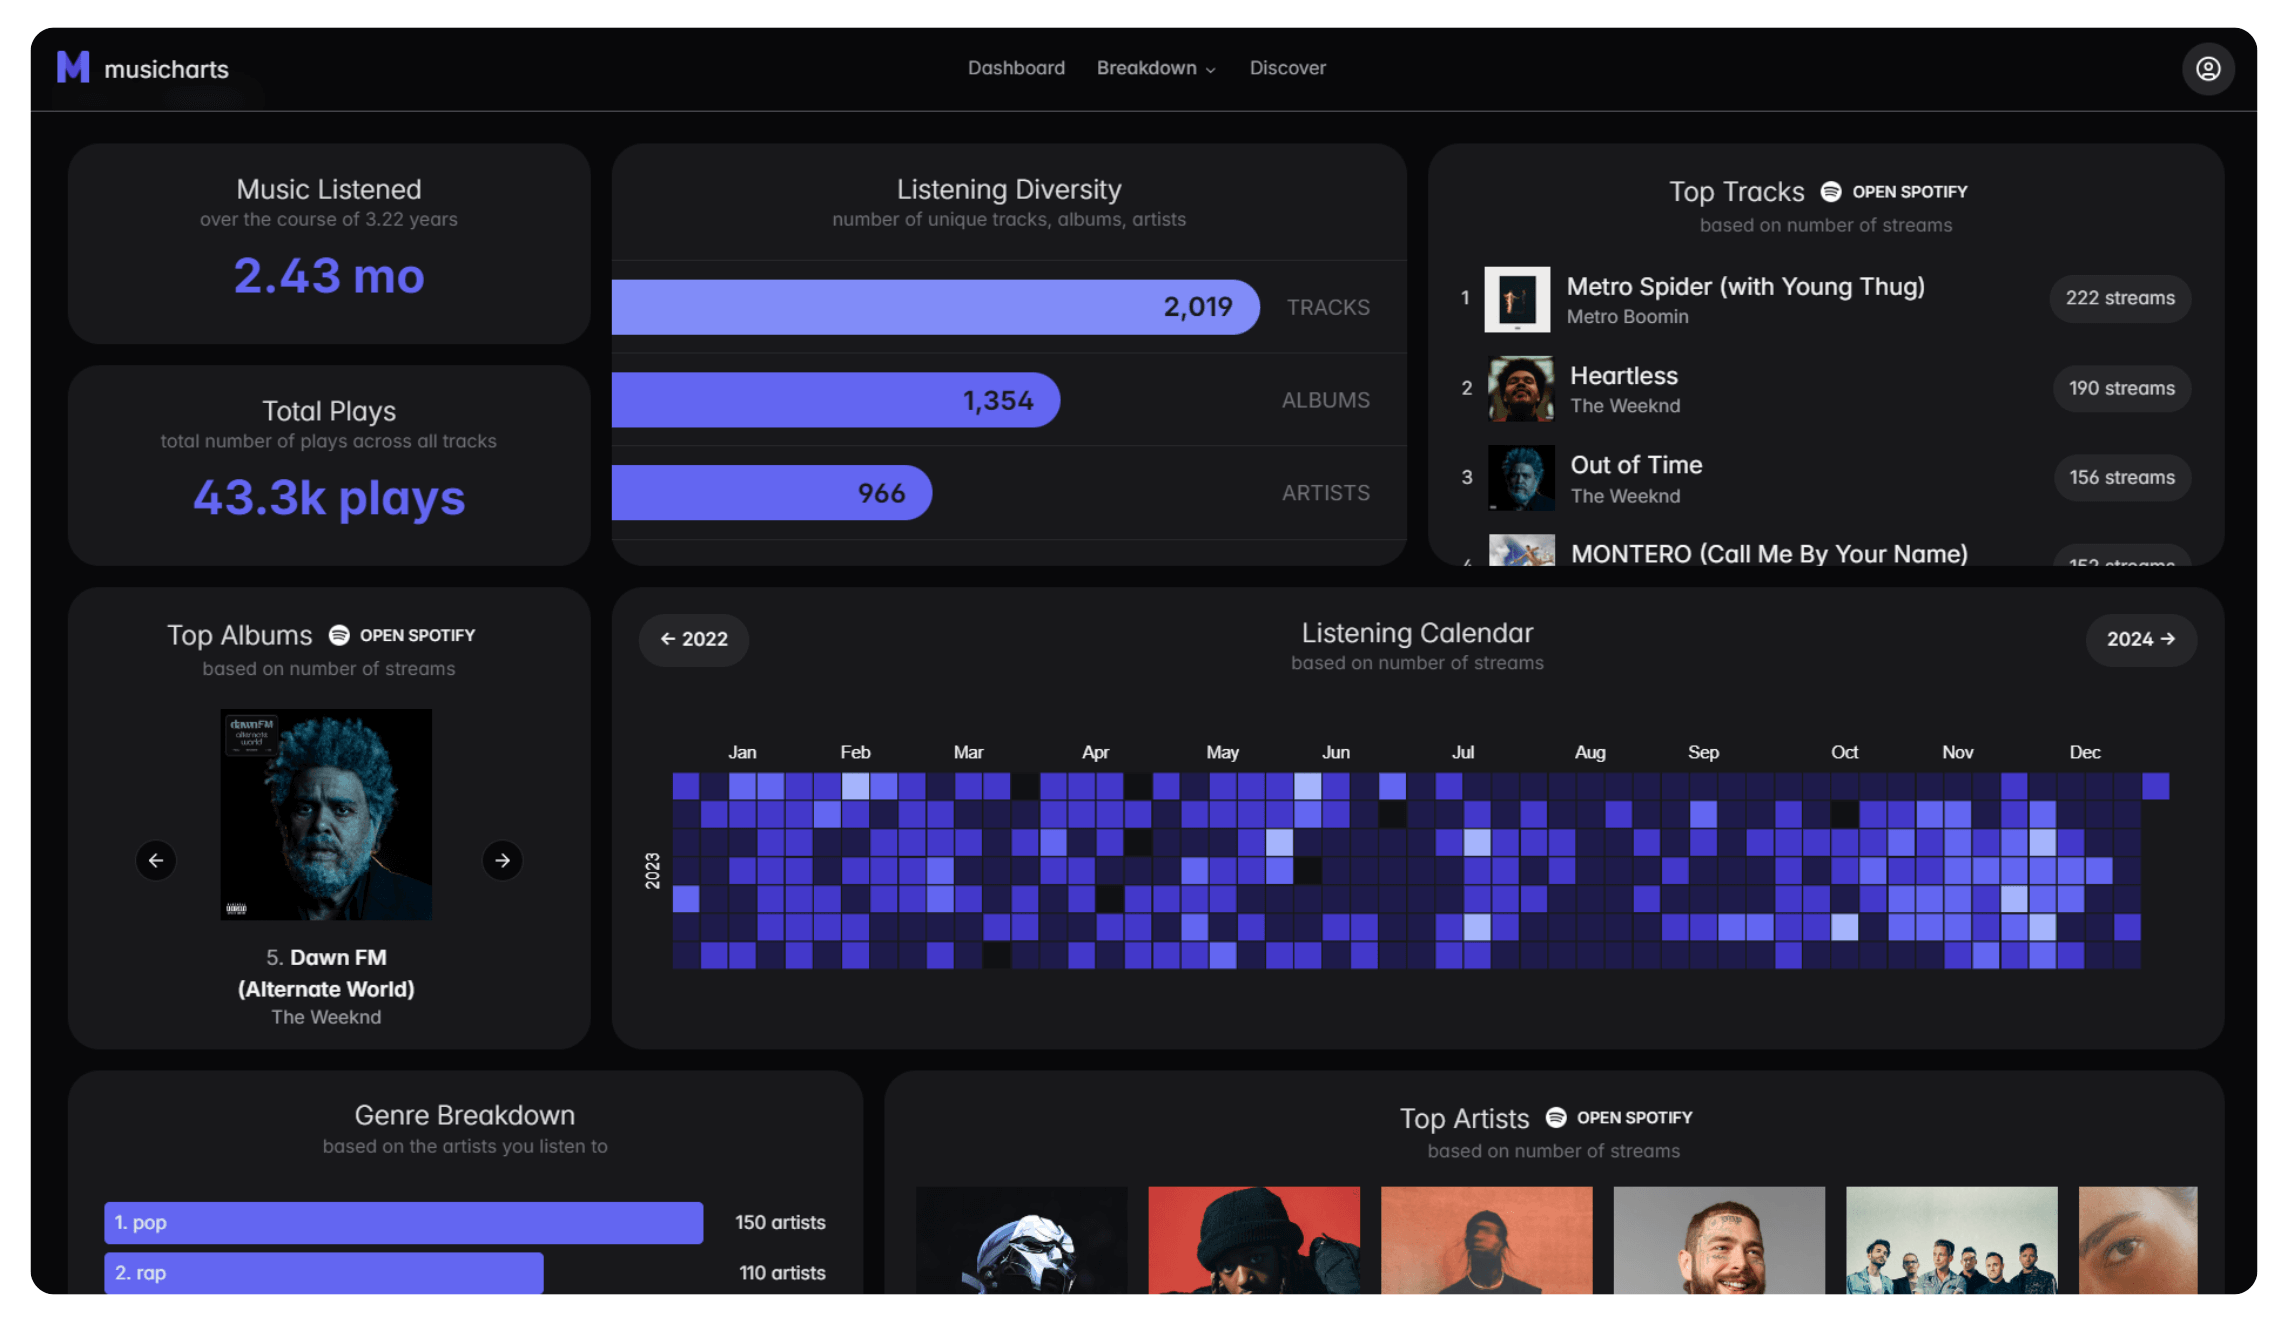Click the rap genre bar
Screen dimensions: 2286x1322
pos(323,1272)
